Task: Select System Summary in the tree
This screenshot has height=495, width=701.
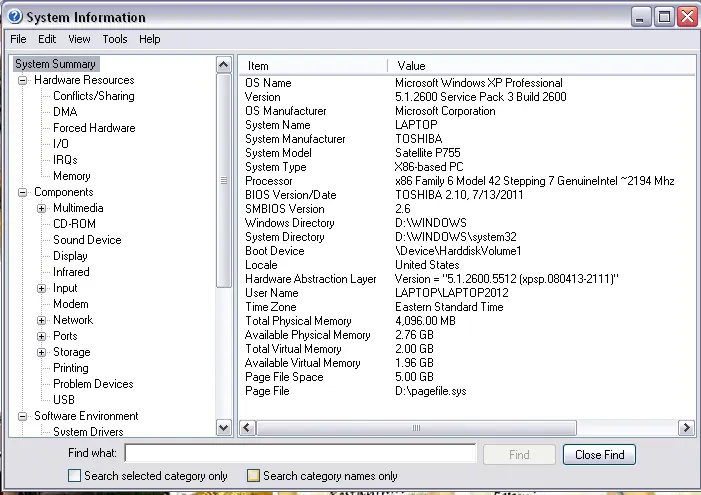Action: click(x=56, y=64)
